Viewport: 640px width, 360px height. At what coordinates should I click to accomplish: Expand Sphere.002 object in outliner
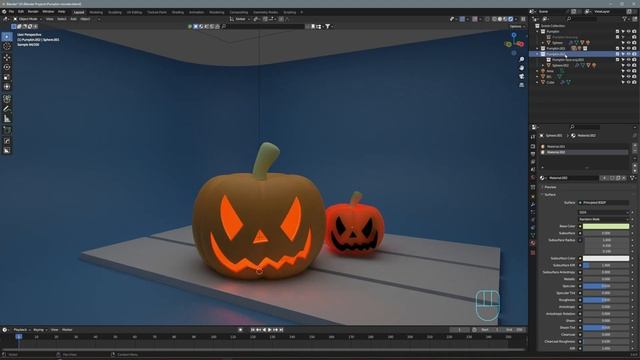click(543, 65)
